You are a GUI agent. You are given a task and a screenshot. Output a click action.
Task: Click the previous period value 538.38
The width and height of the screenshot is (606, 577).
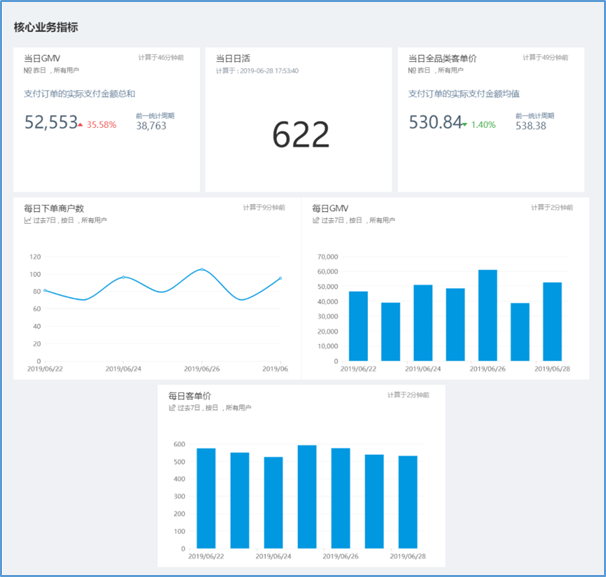[531, 126]
